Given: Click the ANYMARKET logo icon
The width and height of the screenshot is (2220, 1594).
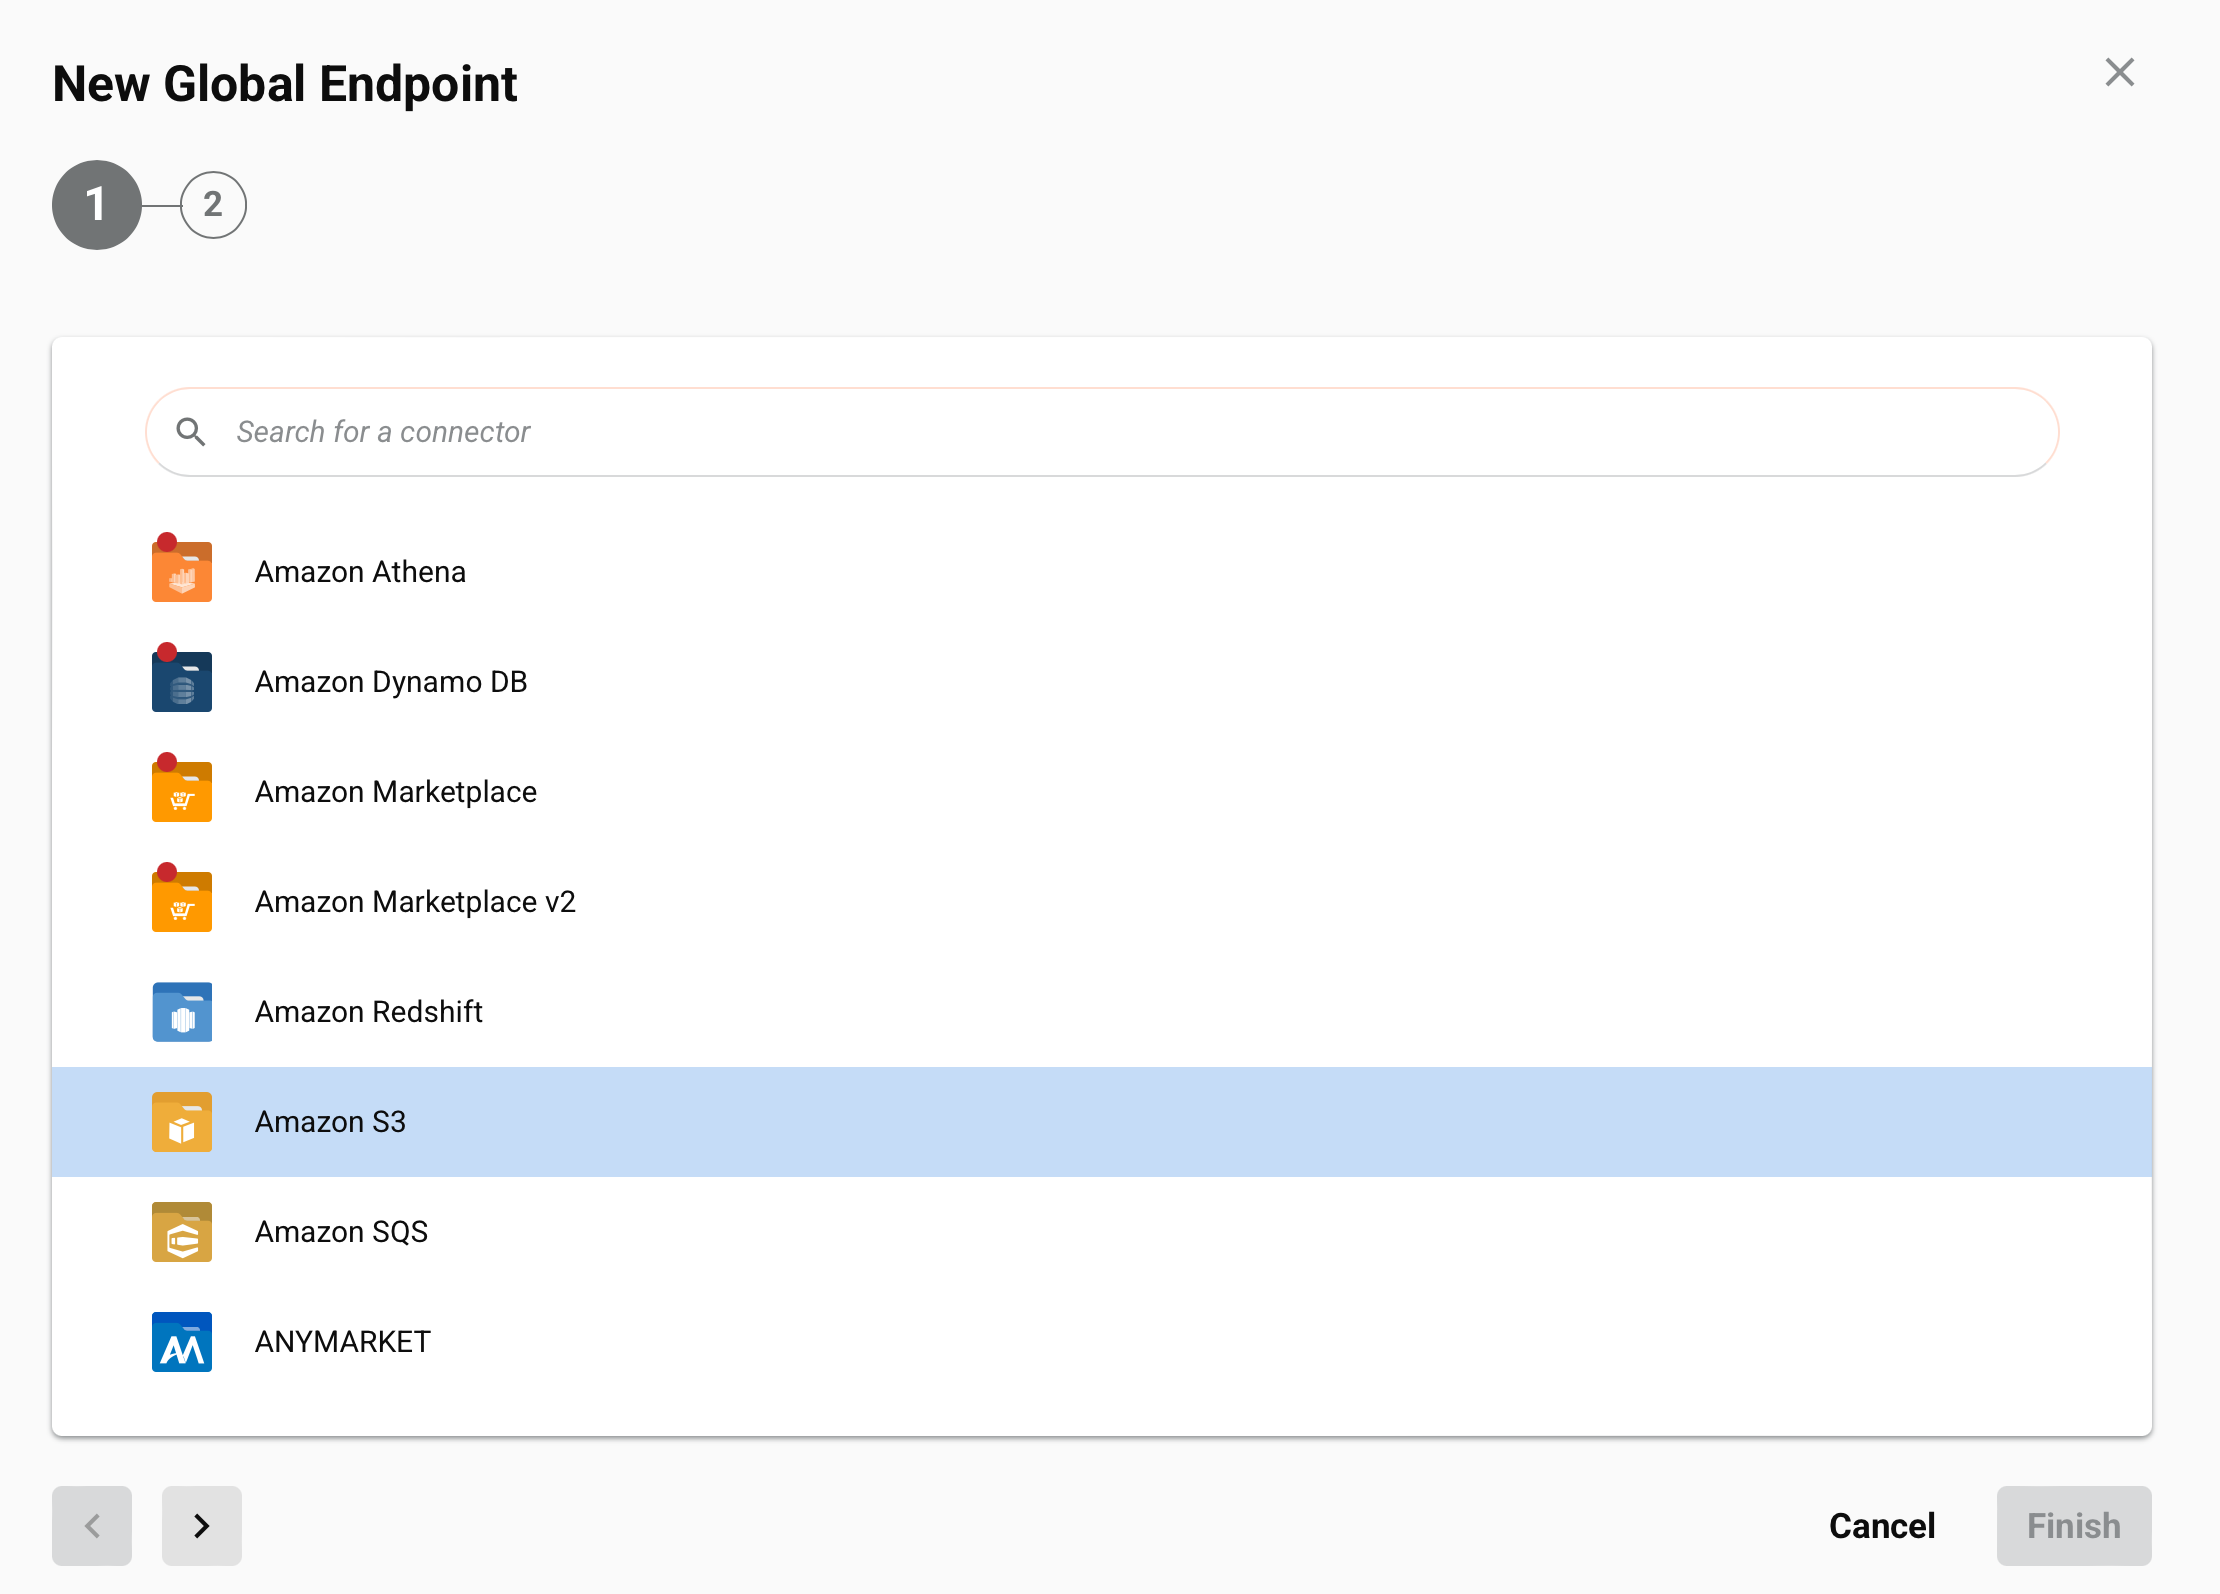Looking at the screenshot, I should click(181, 1341).
